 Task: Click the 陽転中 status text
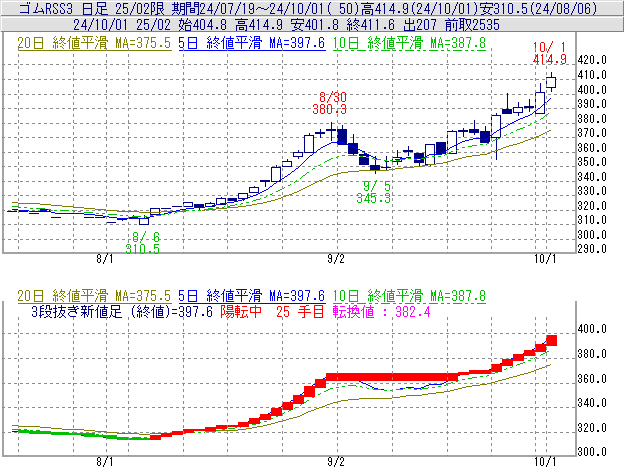click(x=241, y=311)
